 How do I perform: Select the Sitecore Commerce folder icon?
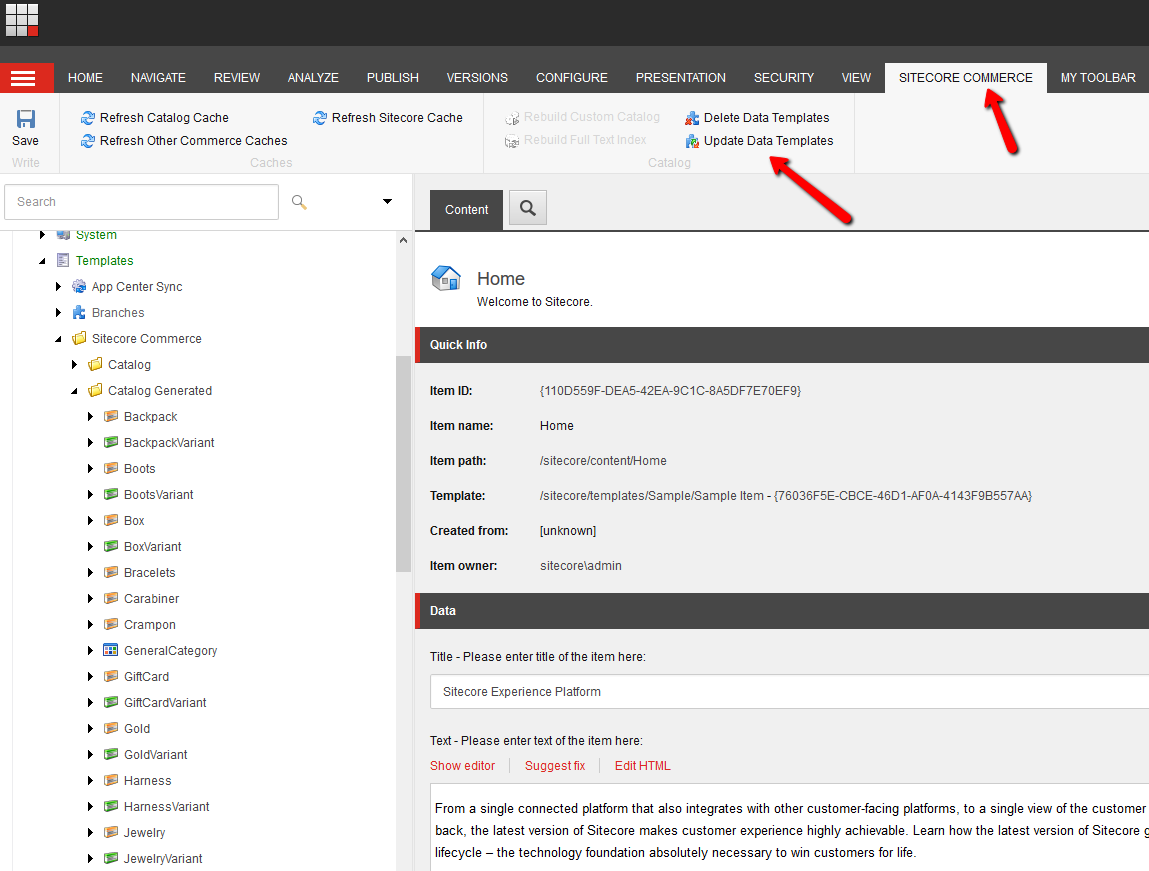[79, 338]
